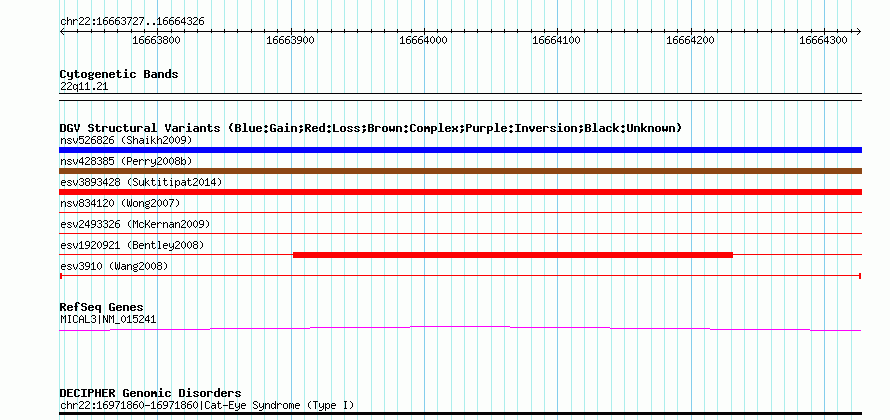
Task: Open variant label esv3910 (Wang2008)
Action: click(114, 266)
